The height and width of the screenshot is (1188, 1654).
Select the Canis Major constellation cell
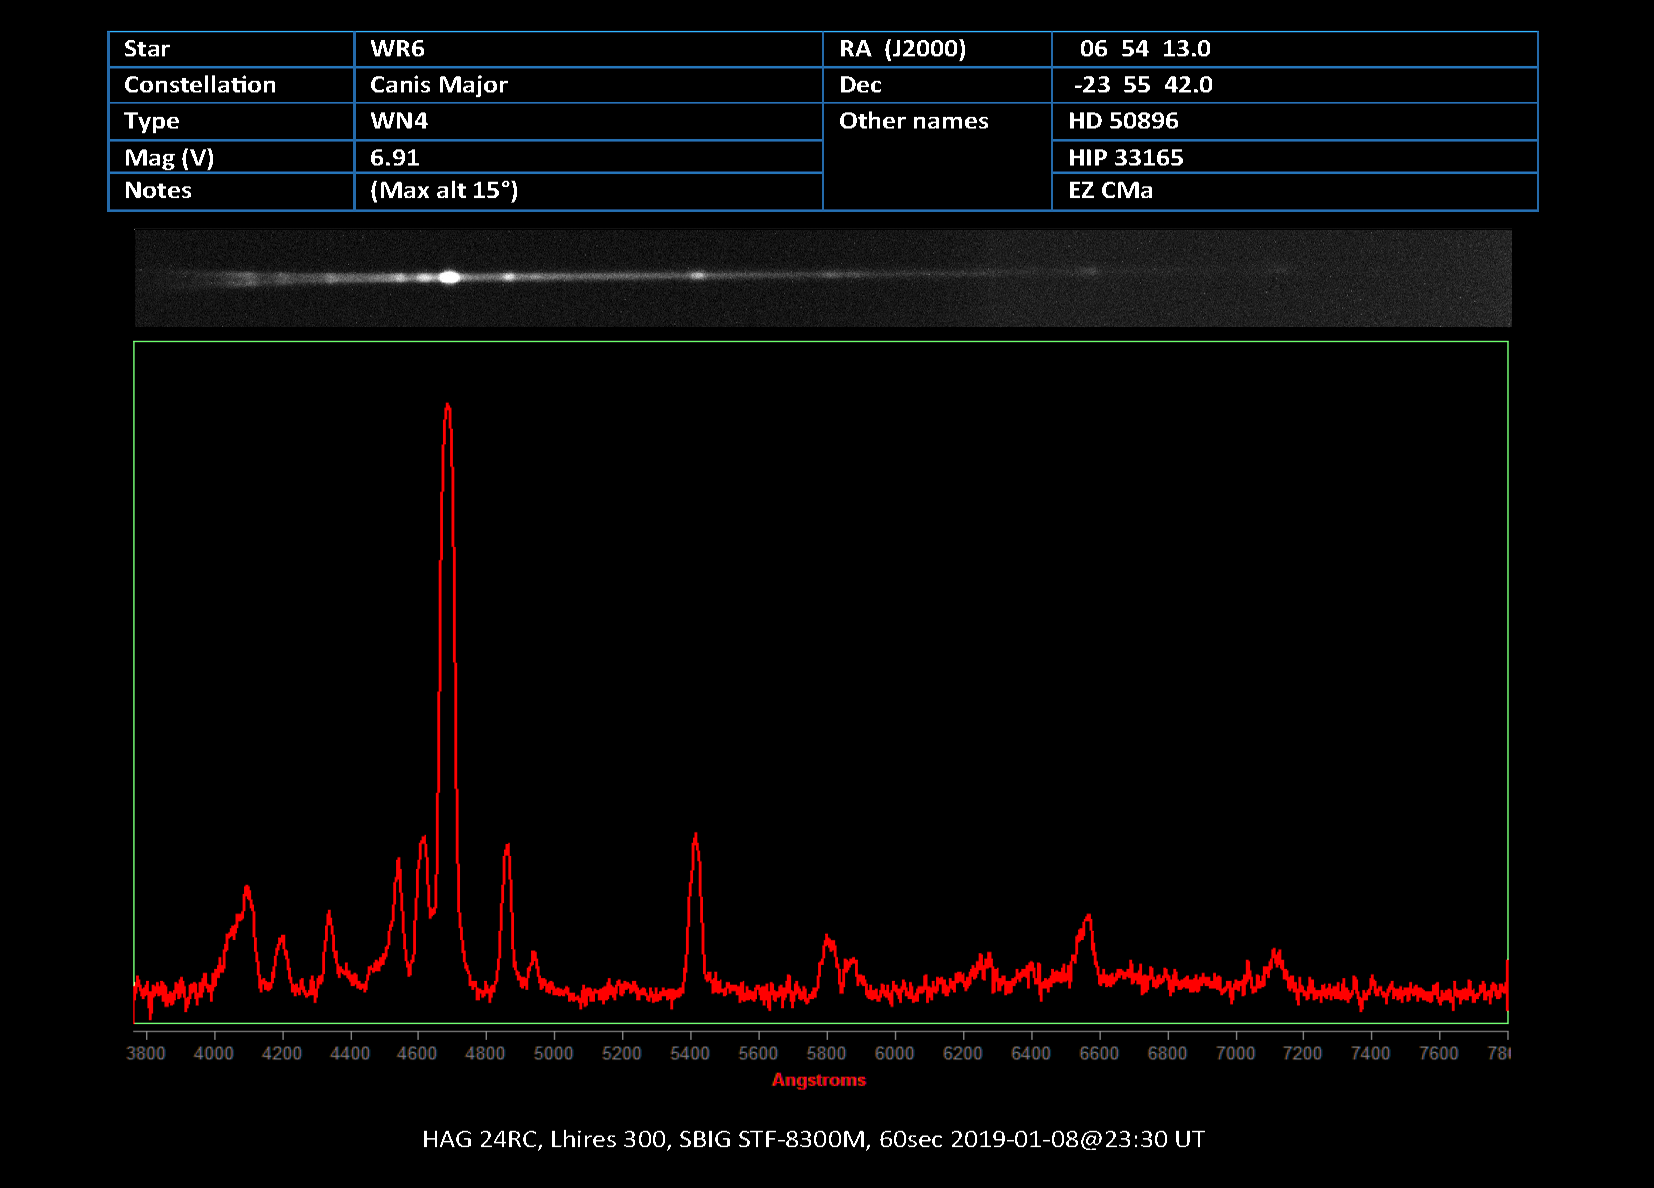(438, 85)
